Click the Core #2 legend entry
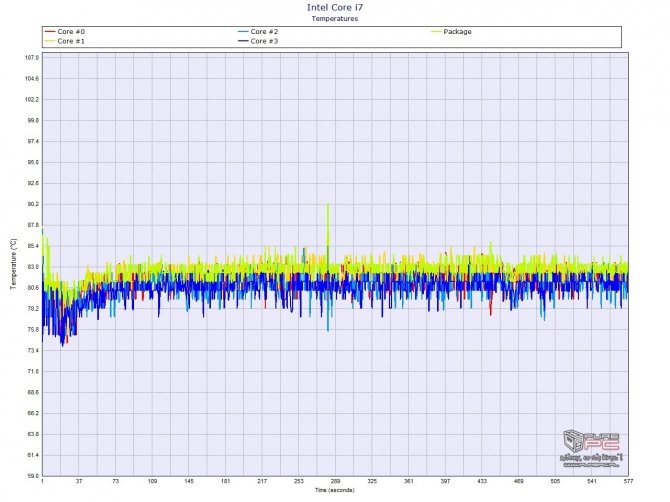Viewport: 670px width, 502px height. [258, 32]
